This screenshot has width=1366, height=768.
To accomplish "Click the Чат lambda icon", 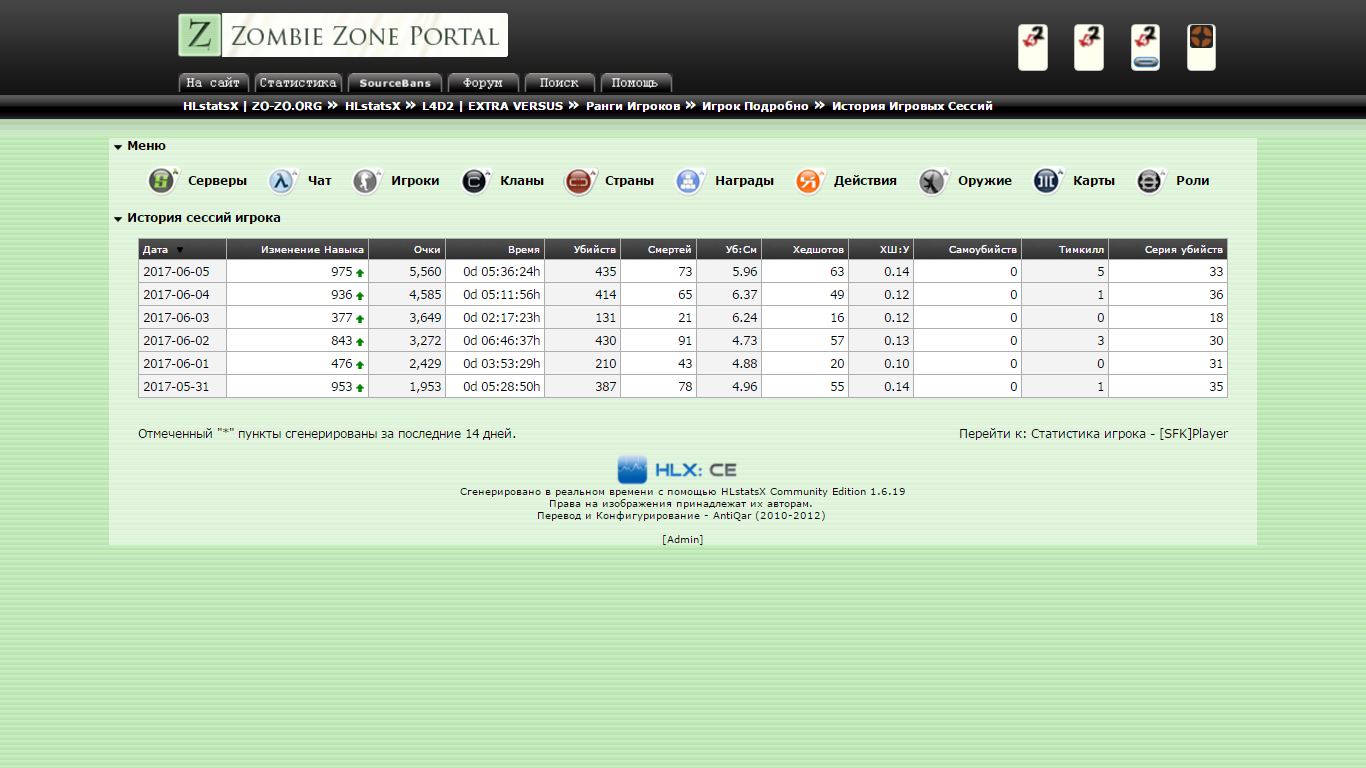I will coord(282,181).
